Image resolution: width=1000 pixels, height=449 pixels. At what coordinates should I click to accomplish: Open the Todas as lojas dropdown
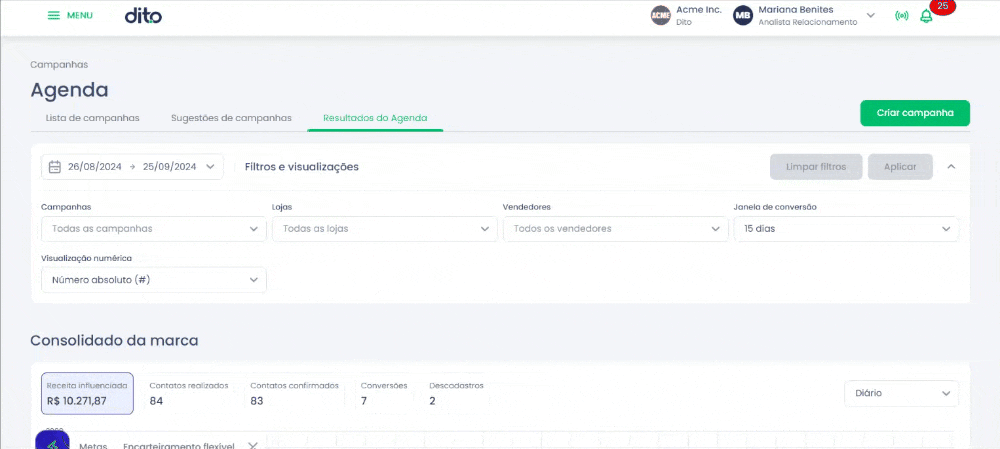385,229
